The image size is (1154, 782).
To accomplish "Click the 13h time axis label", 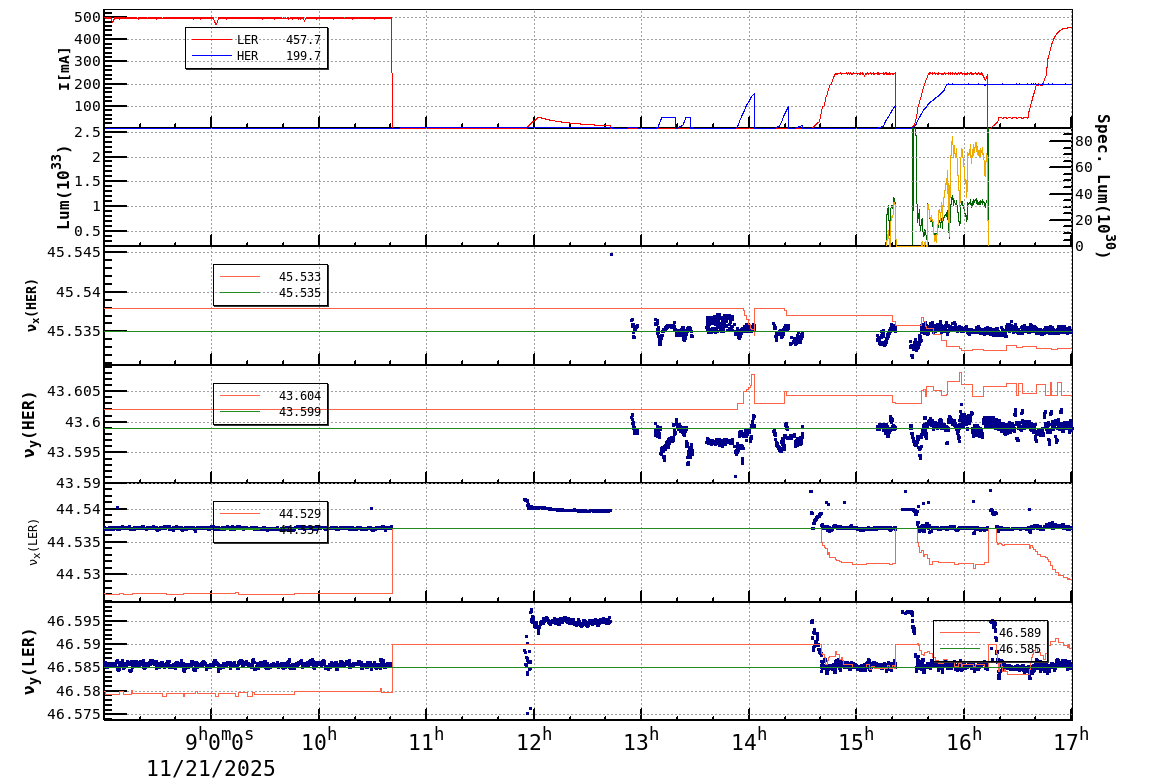I will [x=642, y=739].
